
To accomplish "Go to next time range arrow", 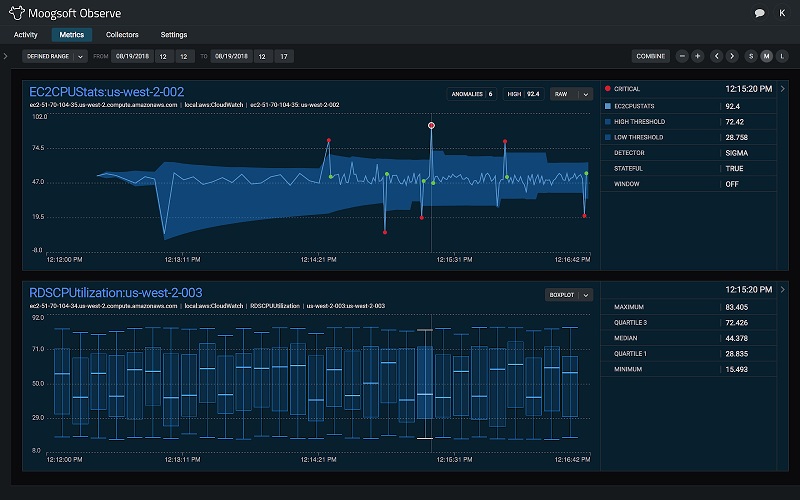I will click(732, 56).
